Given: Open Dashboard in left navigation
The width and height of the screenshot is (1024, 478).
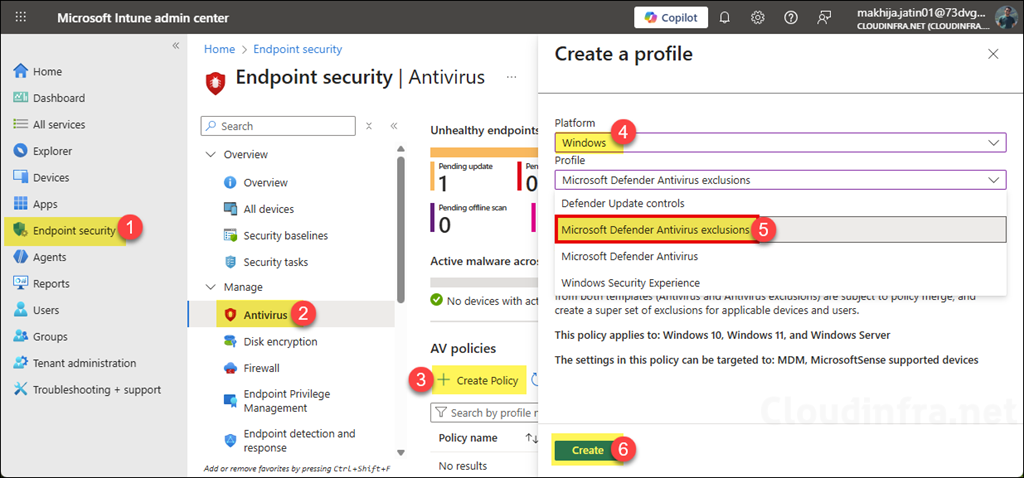Looking at the screenshot, I should [x=59, y=98].
